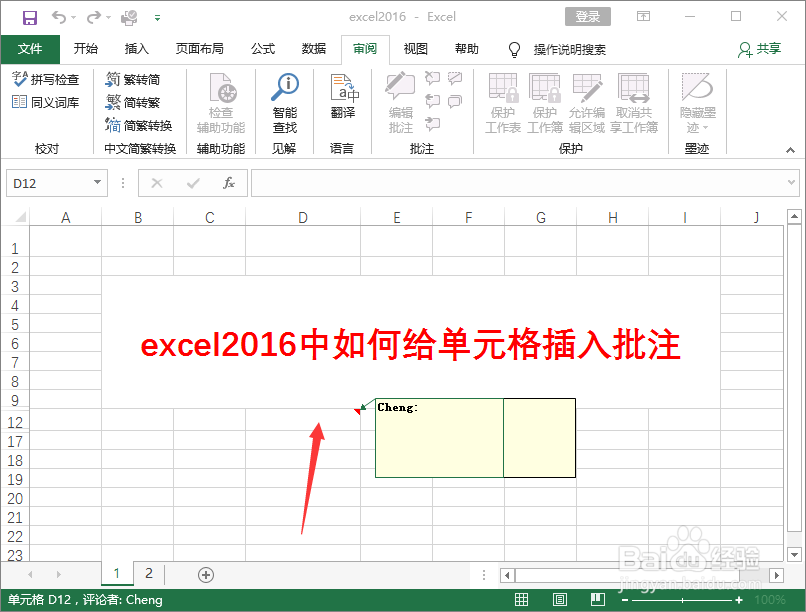Save the workbook via Quick Access toolbar
Screen dimensions: 806x612
(x=28, y=16)
